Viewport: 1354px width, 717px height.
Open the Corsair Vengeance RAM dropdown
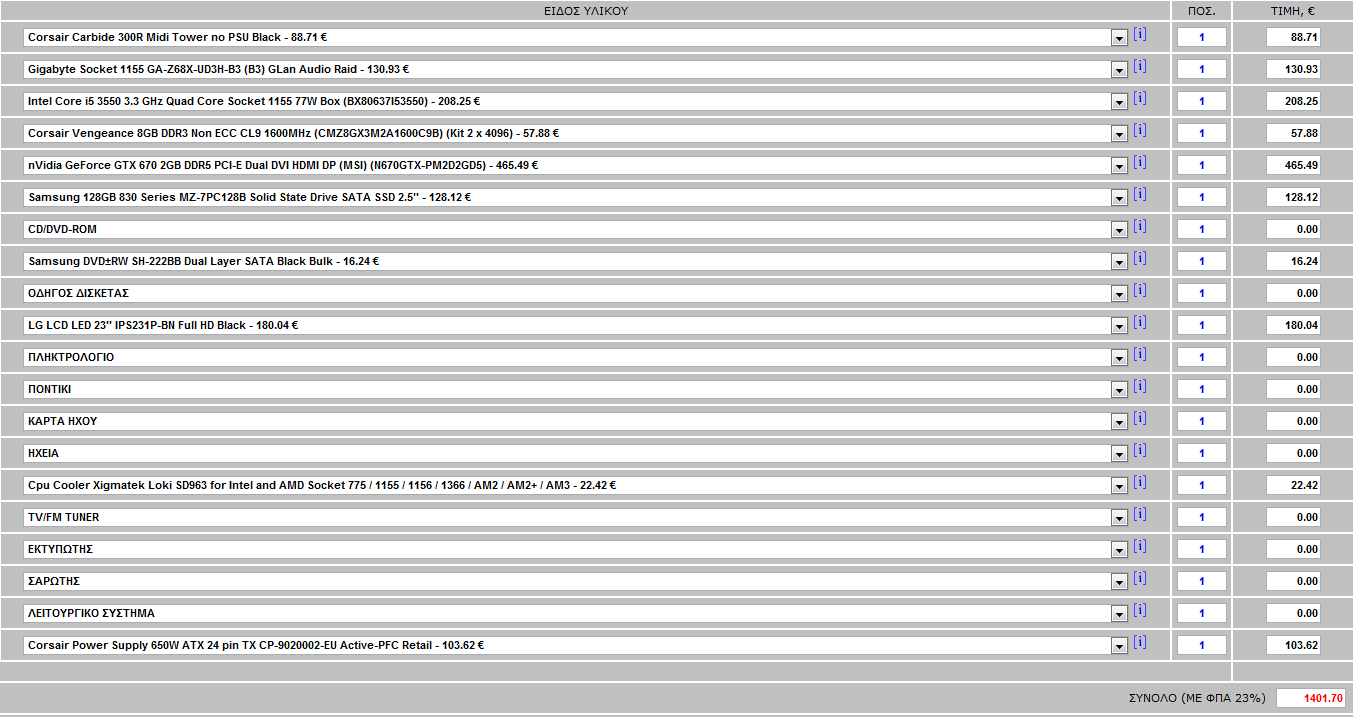pyautogui.click(x=1119, y=134)
